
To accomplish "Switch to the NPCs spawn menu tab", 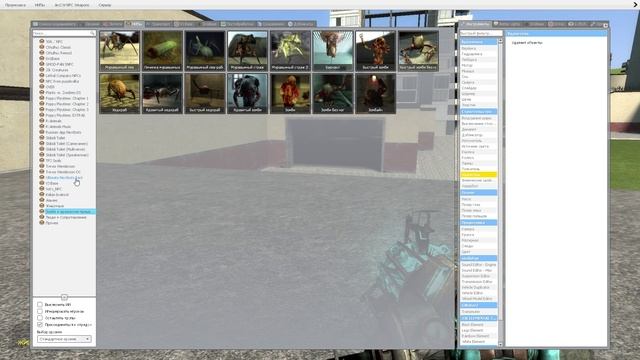I will click(134, 24).
